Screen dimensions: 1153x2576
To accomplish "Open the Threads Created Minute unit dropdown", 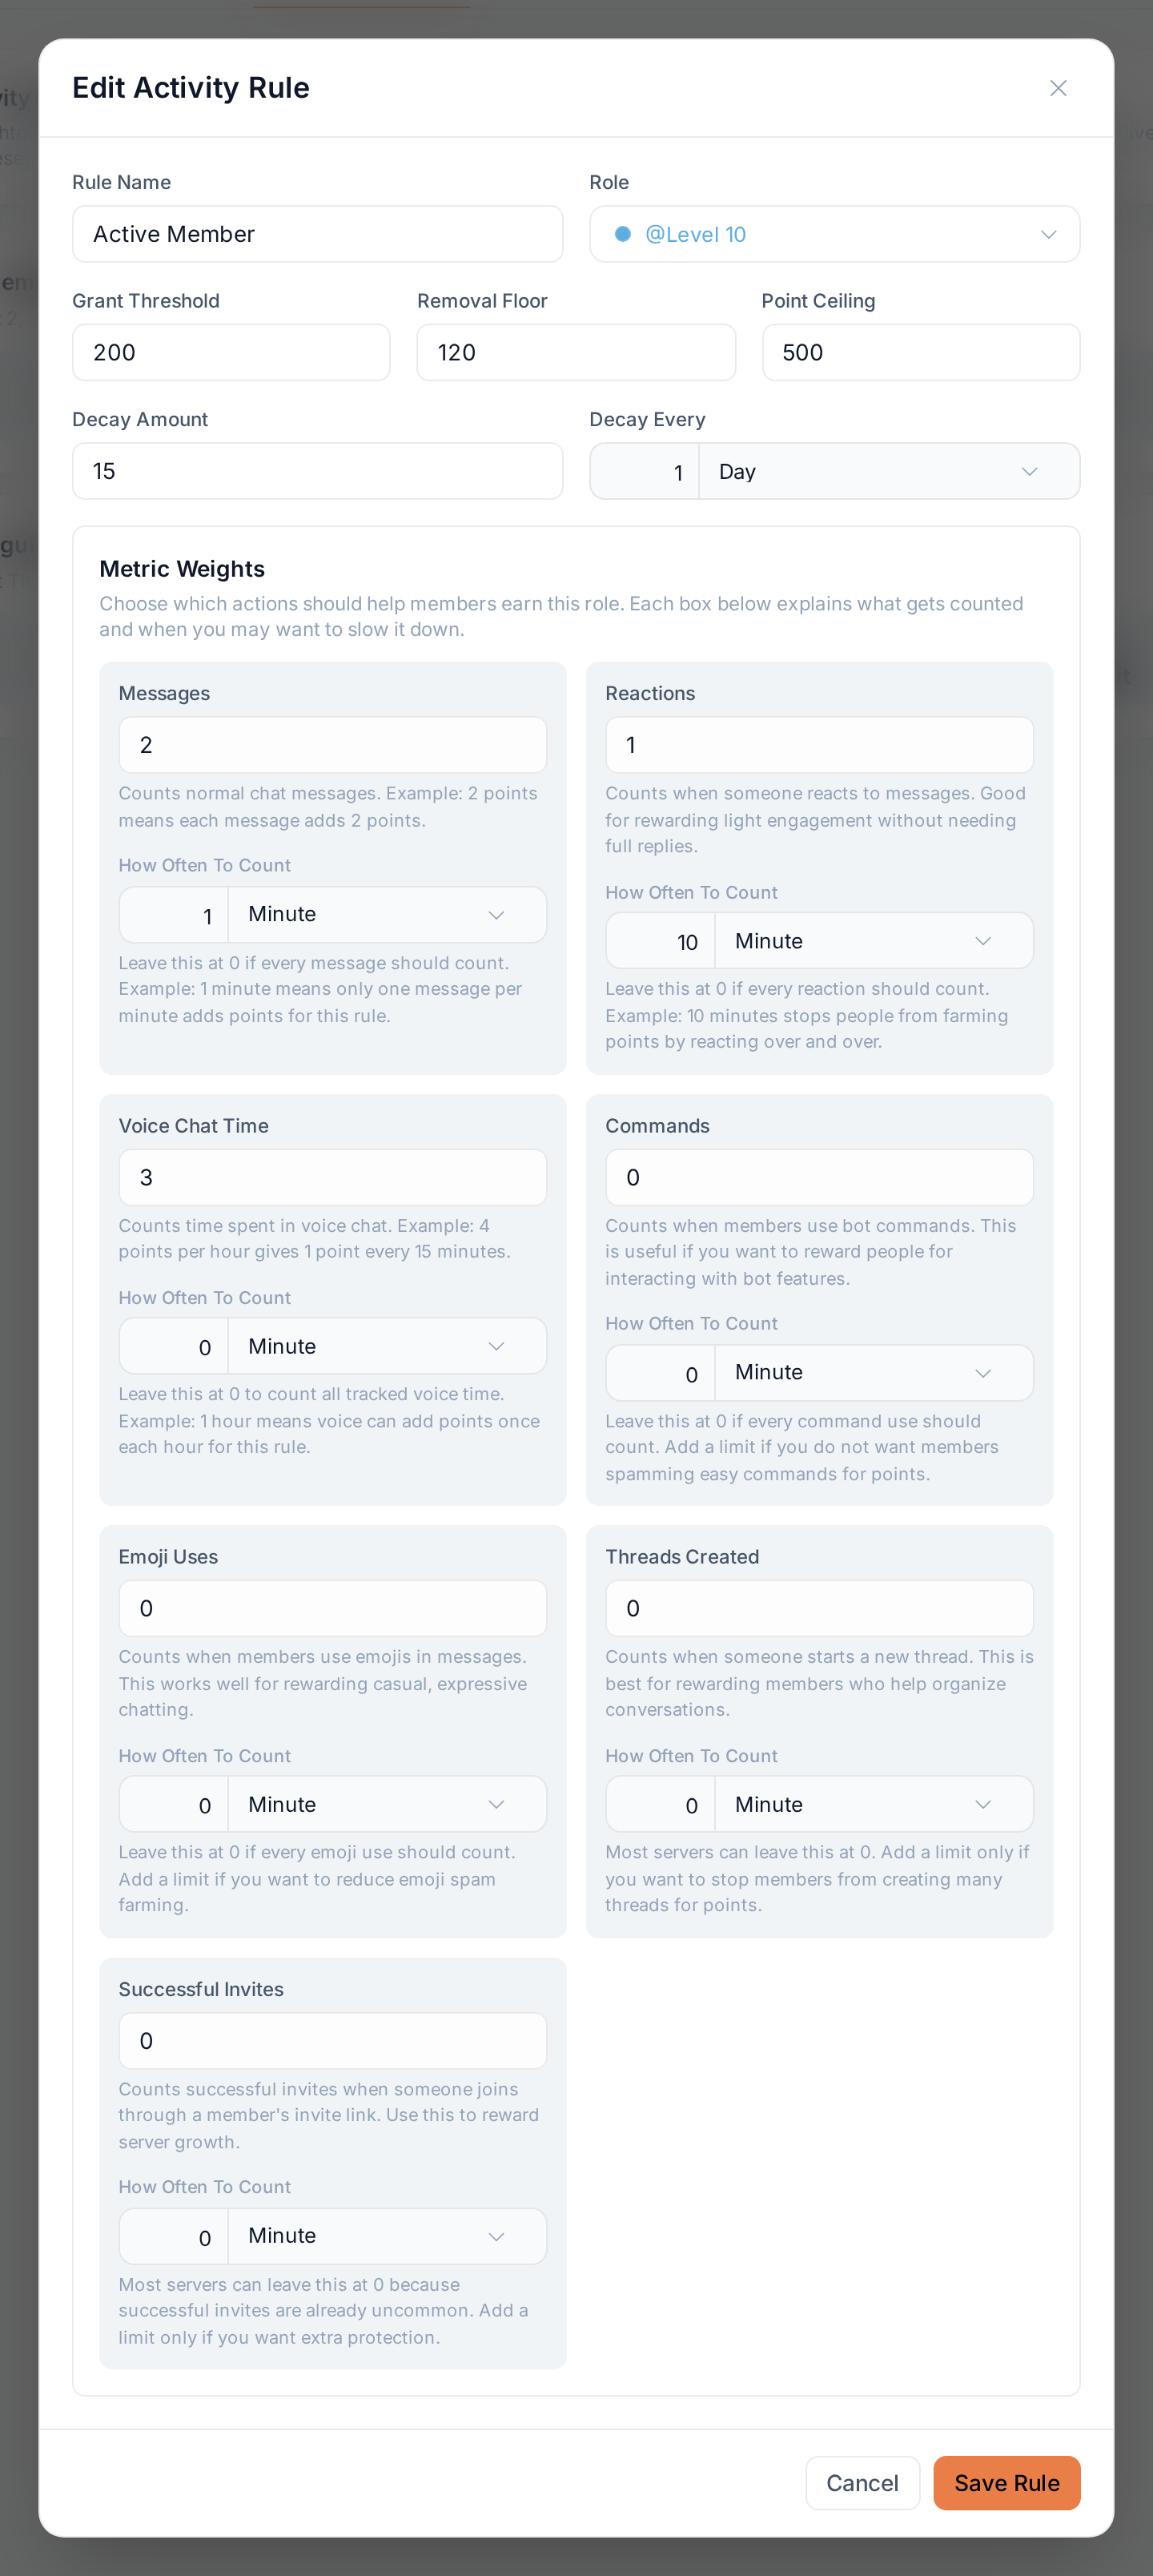I will (x=874, y=1804).
